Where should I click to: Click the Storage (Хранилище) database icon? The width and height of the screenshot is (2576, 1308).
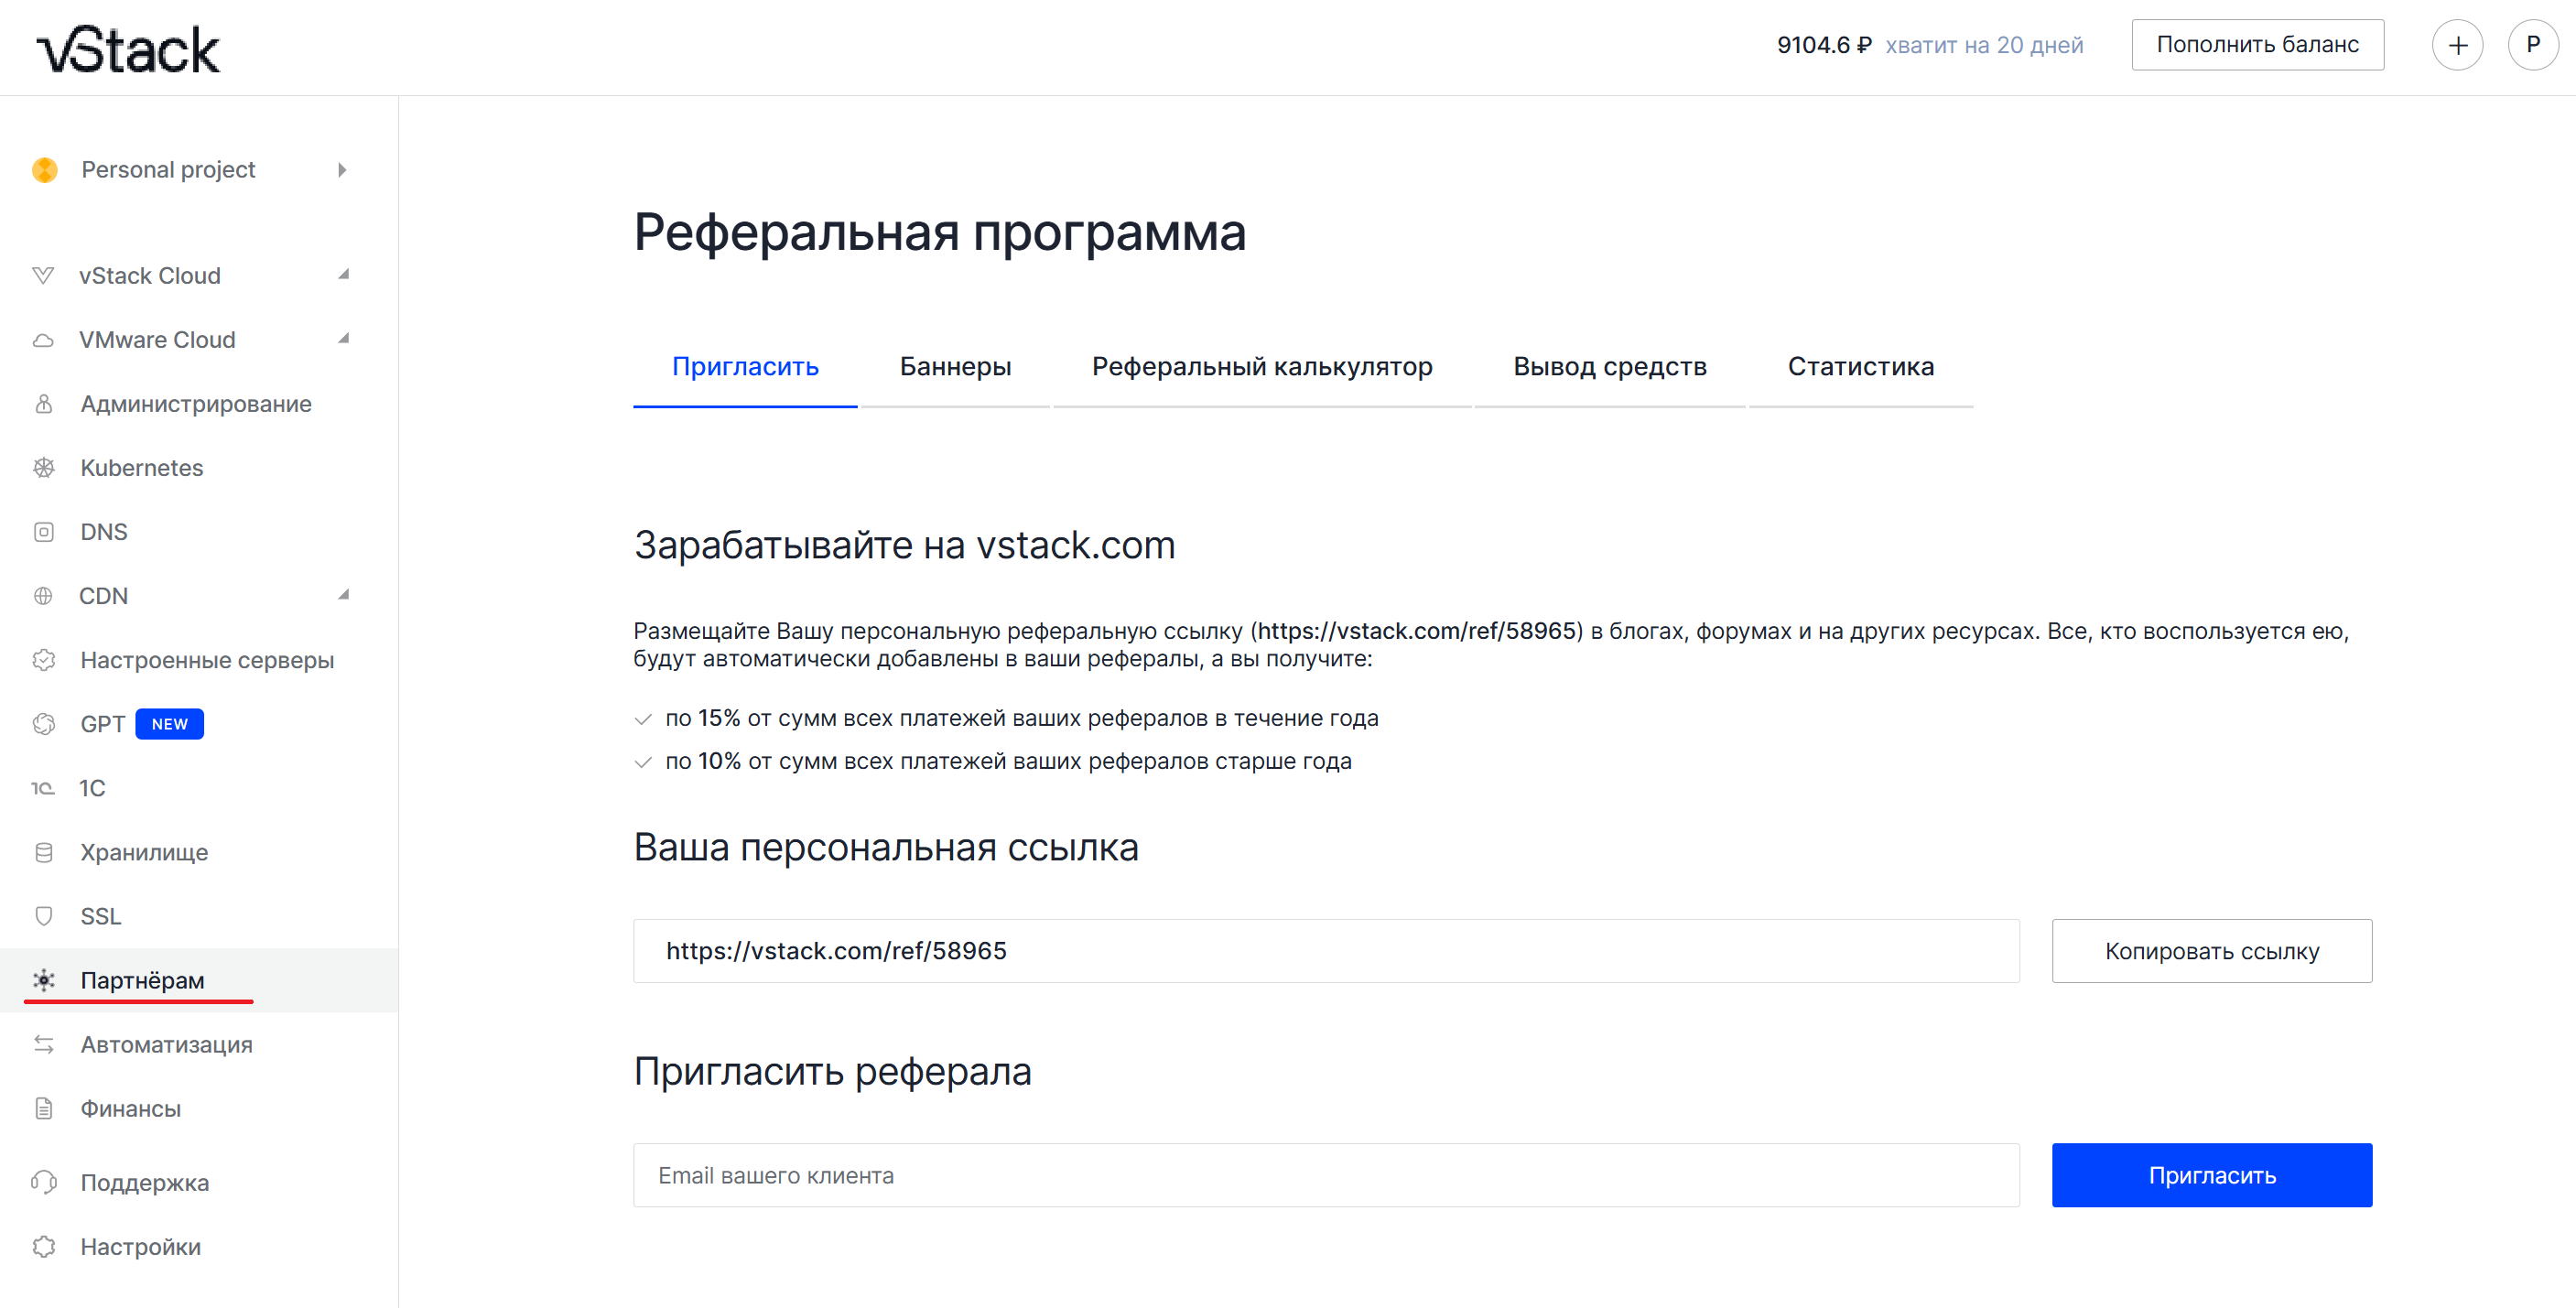coord(43,852)
